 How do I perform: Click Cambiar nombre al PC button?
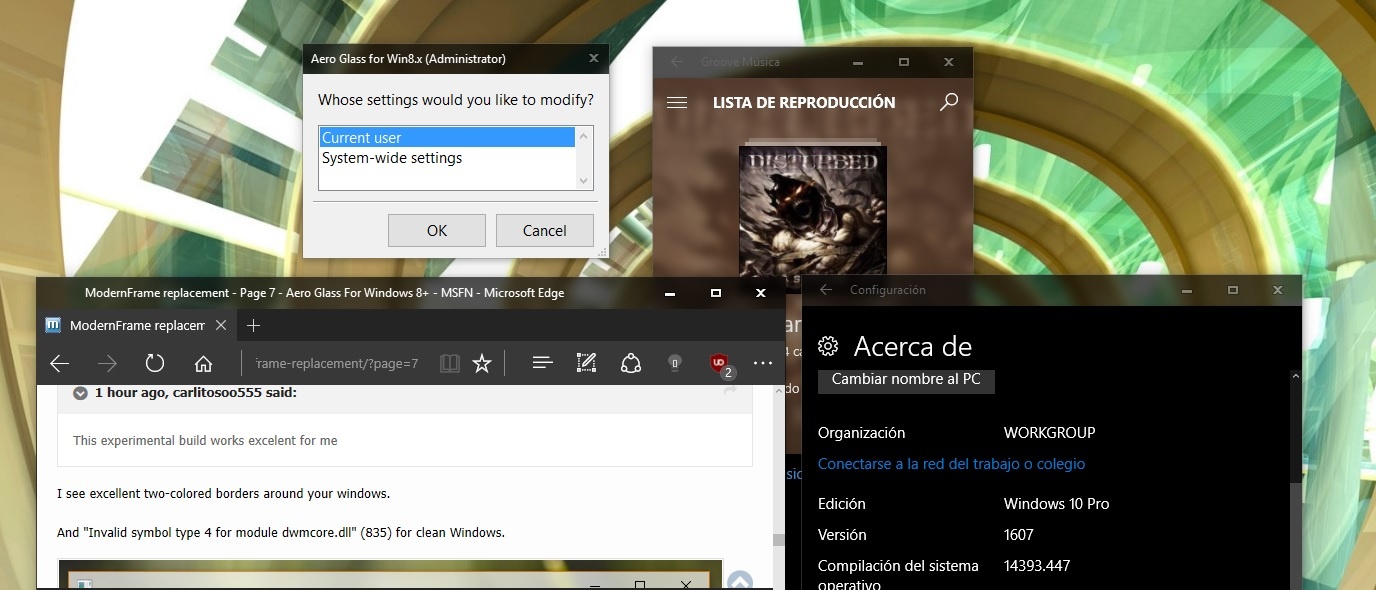[x=906, y=380]
